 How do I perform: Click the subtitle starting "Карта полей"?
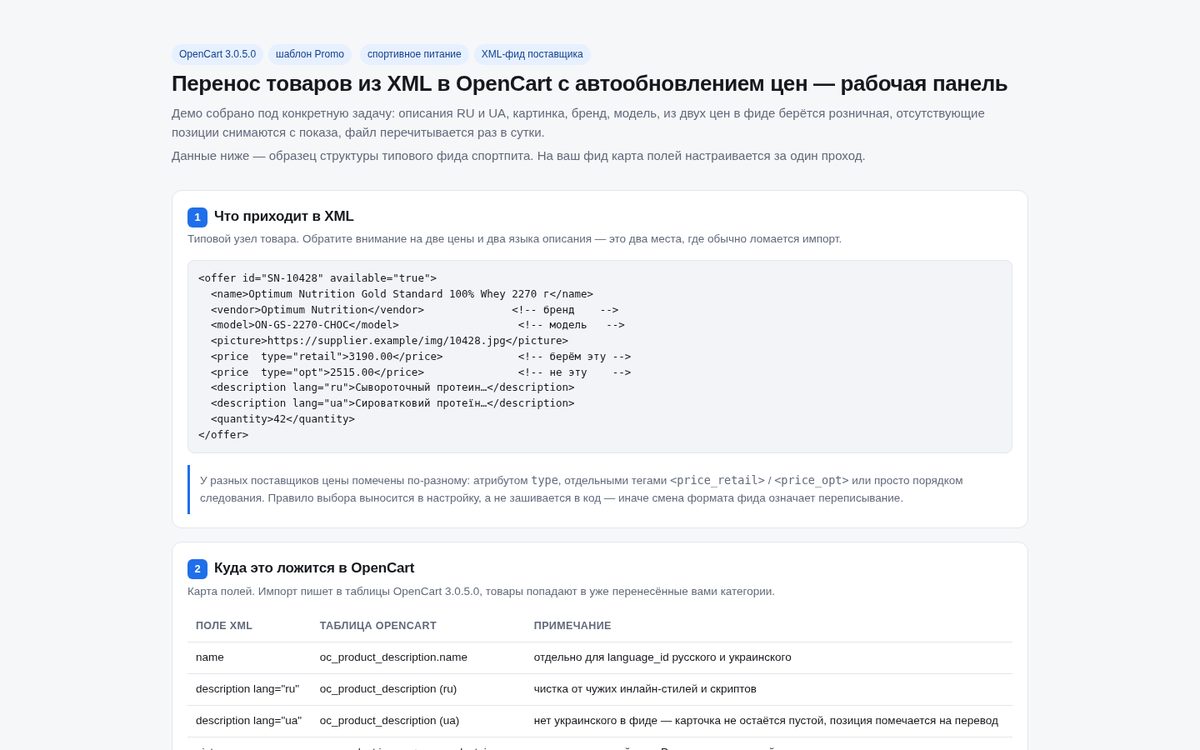coord(481,591)
